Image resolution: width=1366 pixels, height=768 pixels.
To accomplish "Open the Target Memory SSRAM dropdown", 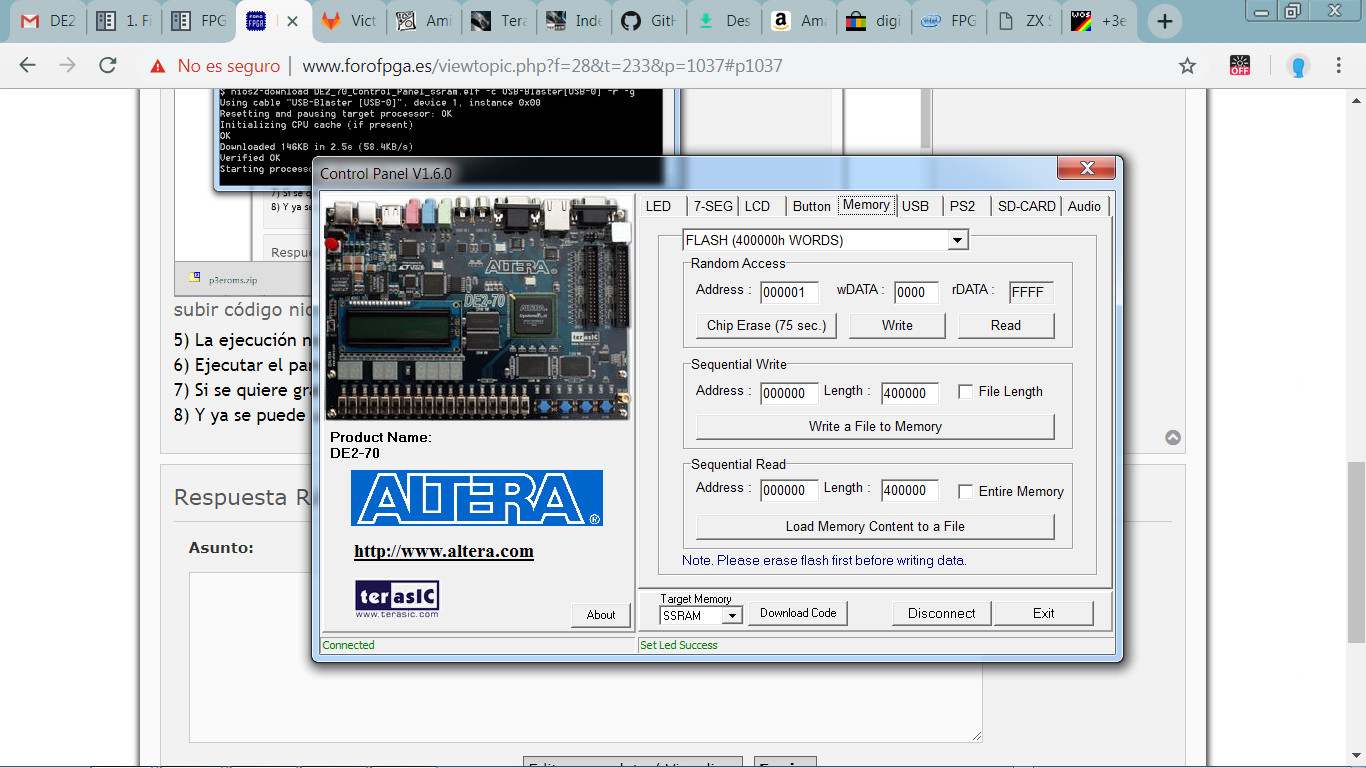I will pos(732,615).
